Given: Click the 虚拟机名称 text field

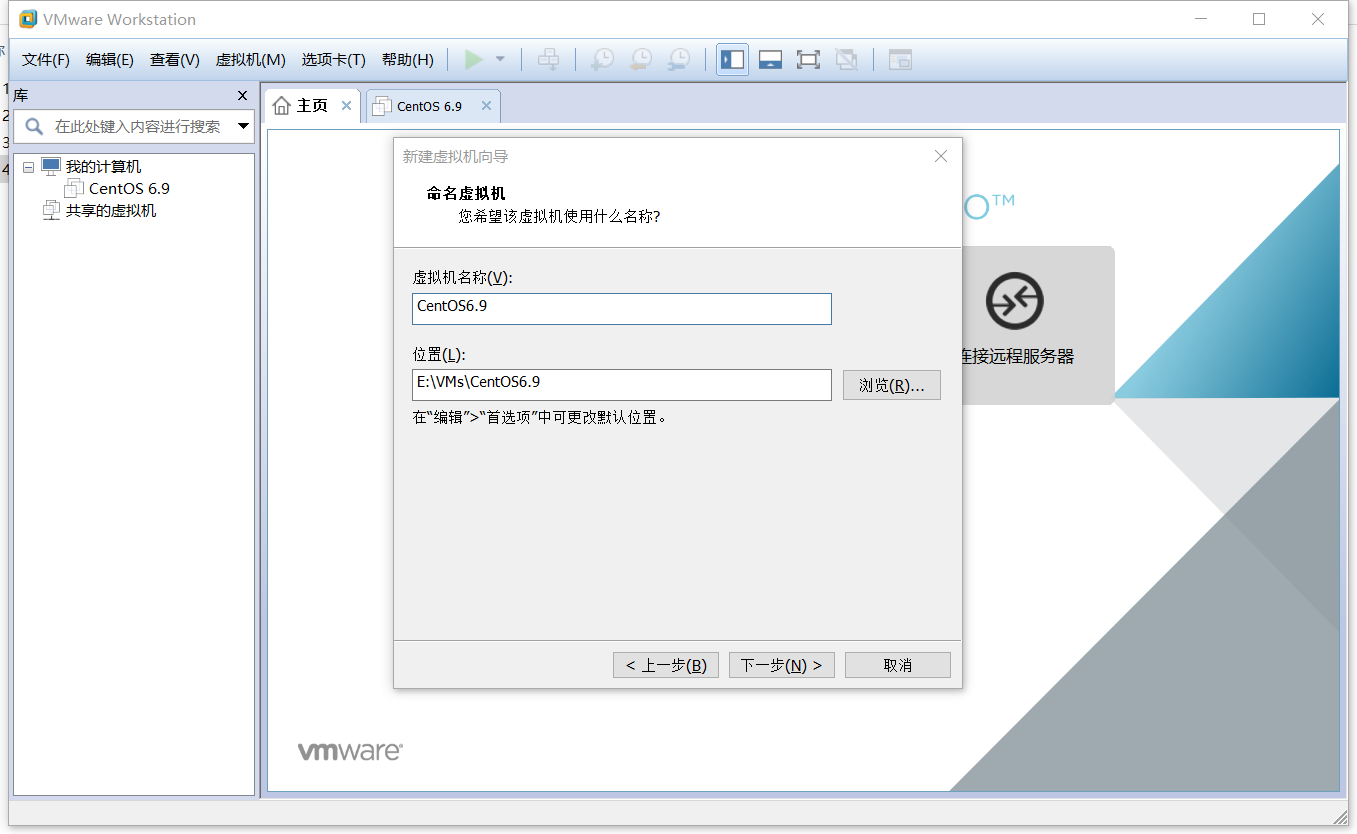Looking at the screenshot, I should click(x=622, y=308).
